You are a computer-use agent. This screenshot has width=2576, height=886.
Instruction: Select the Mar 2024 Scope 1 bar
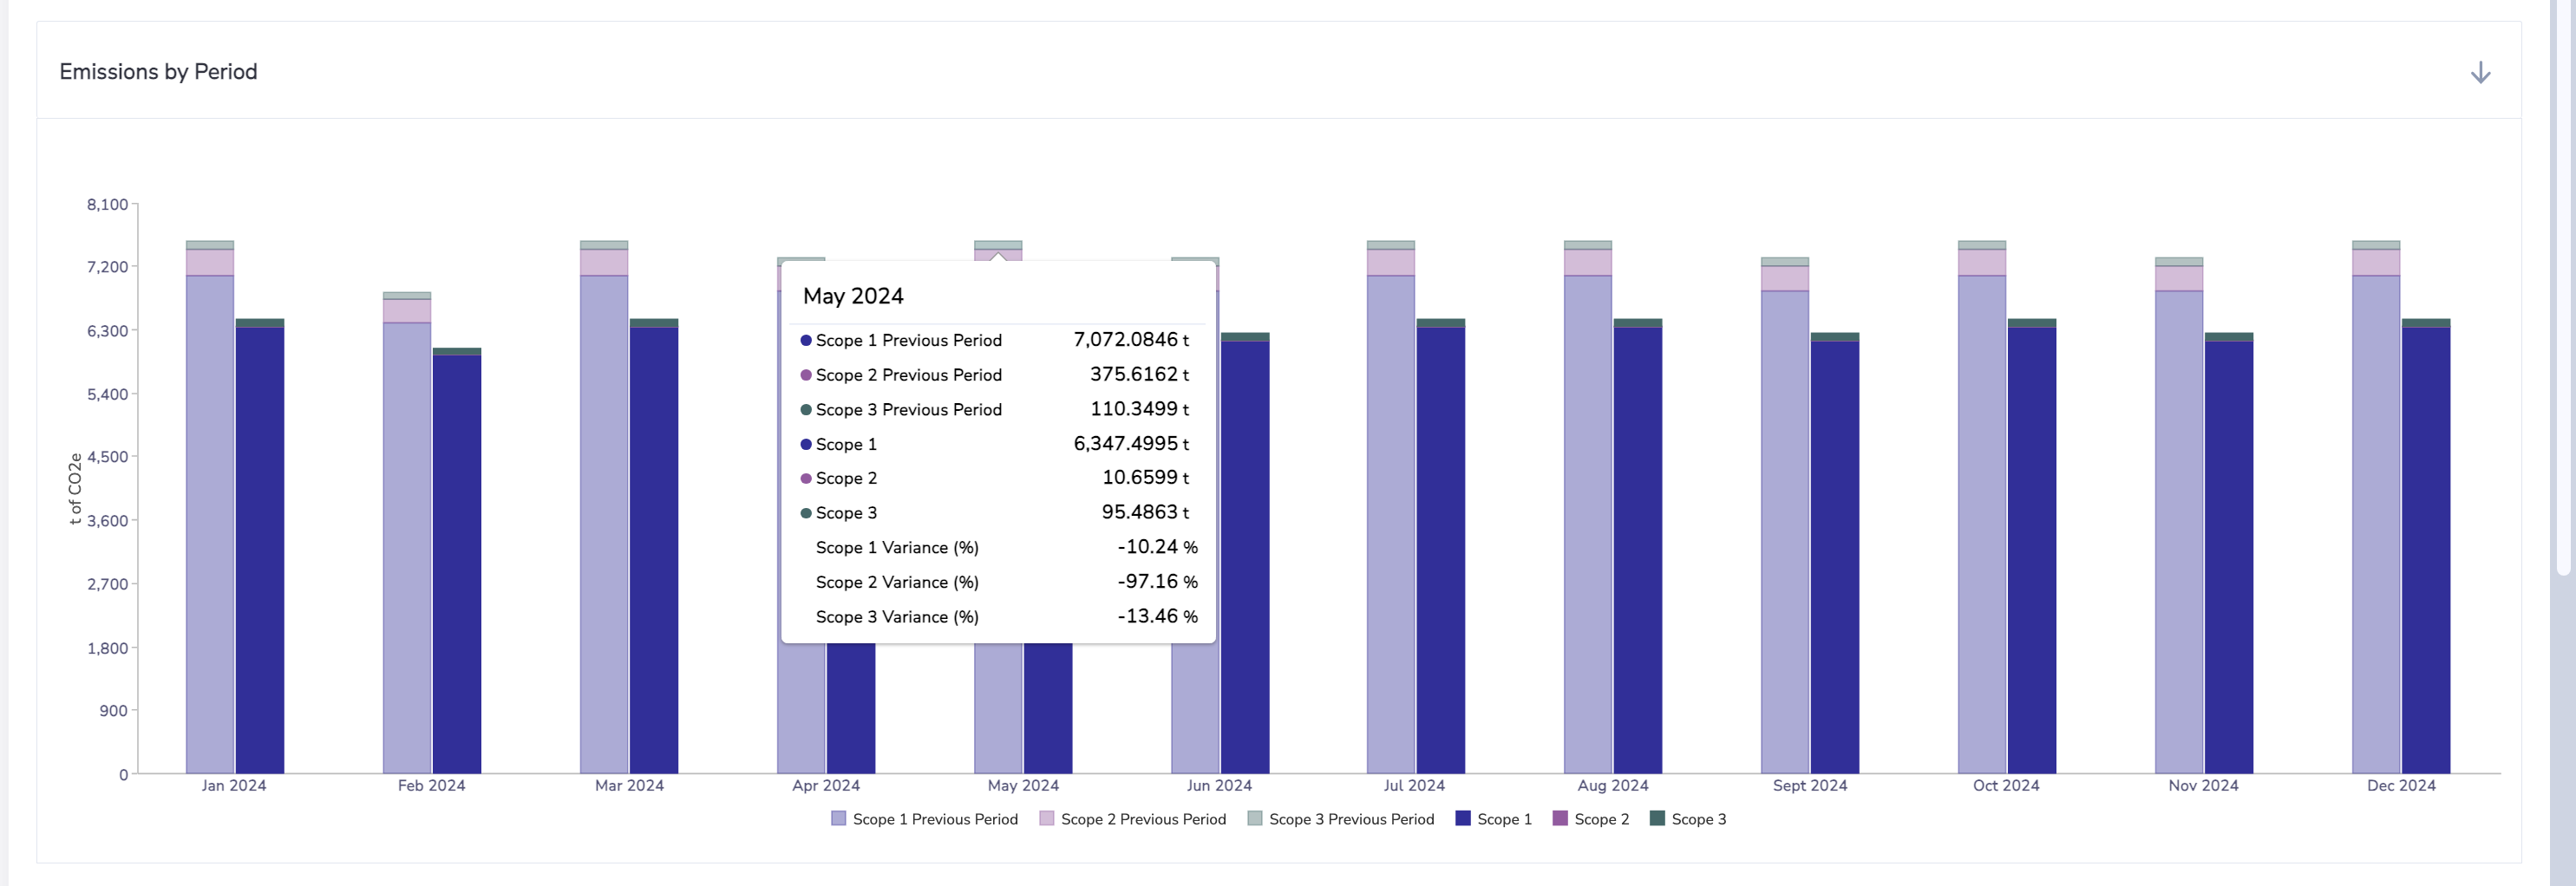(x=654, y=550)
